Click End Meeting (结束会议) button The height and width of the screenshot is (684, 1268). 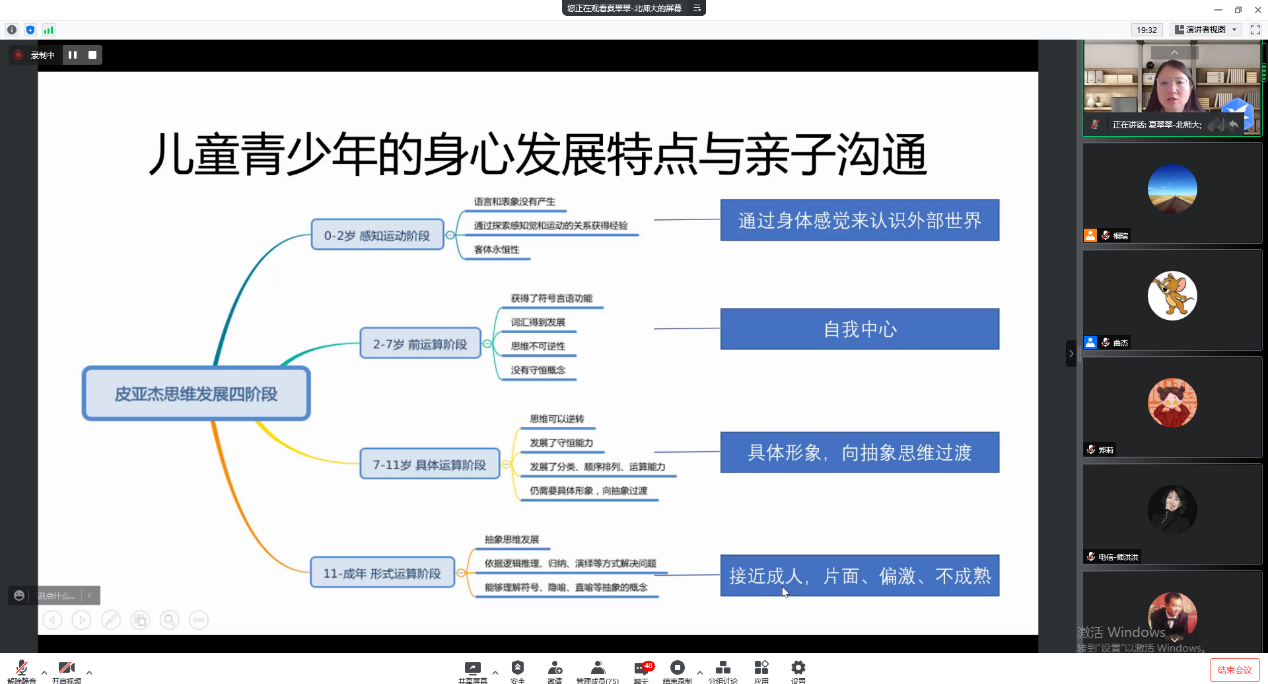[x=1234, y=670]
